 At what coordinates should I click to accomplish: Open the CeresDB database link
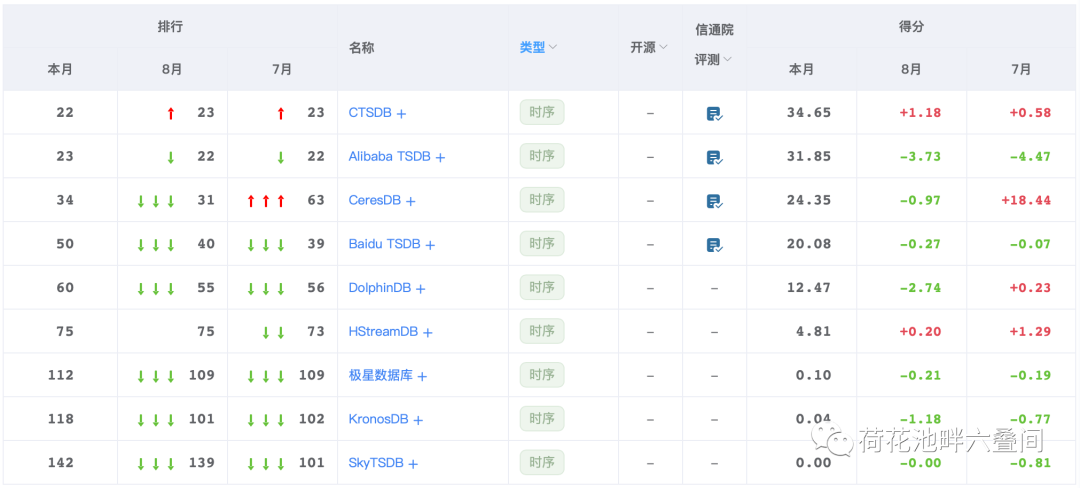[374, 201]
